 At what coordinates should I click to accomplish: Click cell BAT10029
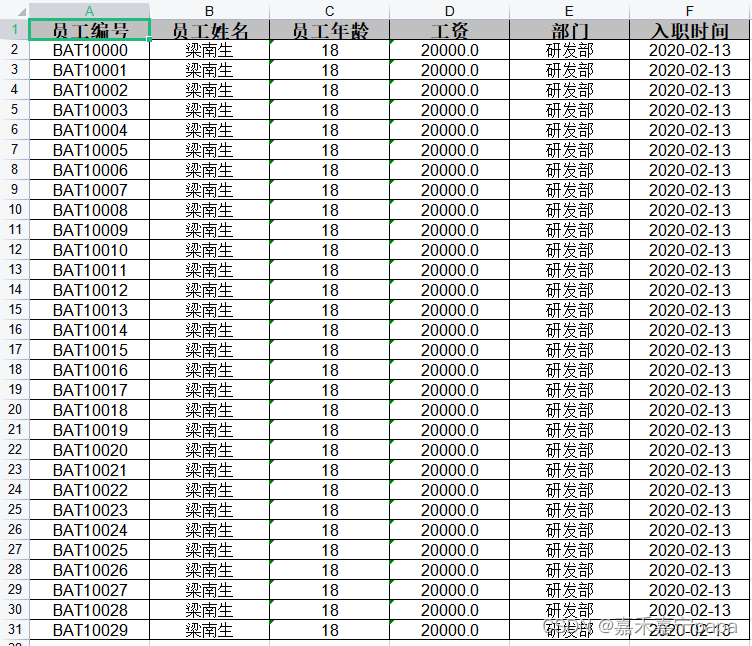90,629
